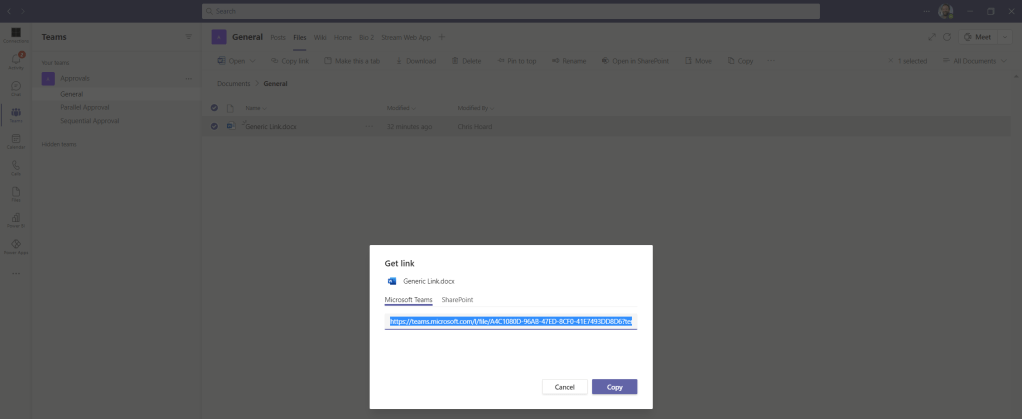
Task: Clear the 1 selected indicator
Action: pos(890,61)
